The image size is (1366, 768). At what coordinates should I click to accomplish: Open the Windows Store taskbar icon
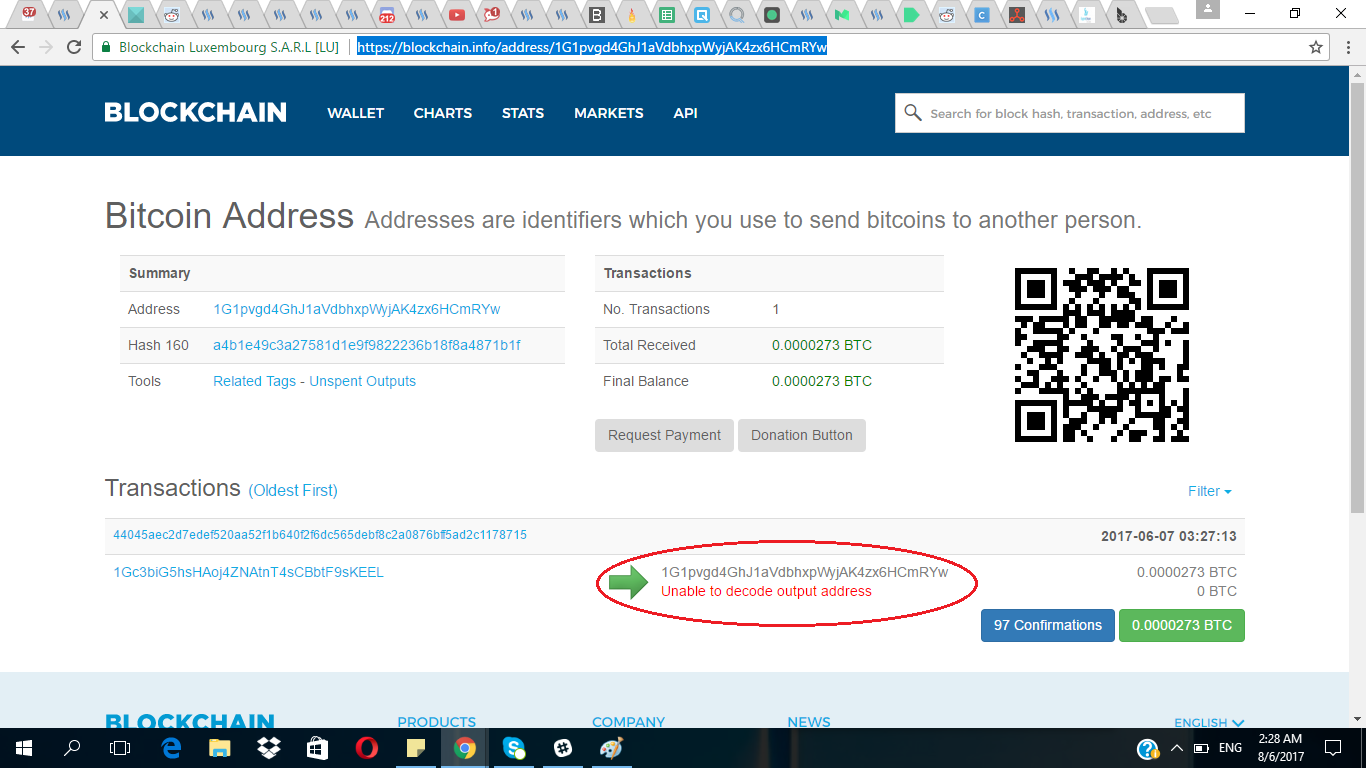point(318,748)
